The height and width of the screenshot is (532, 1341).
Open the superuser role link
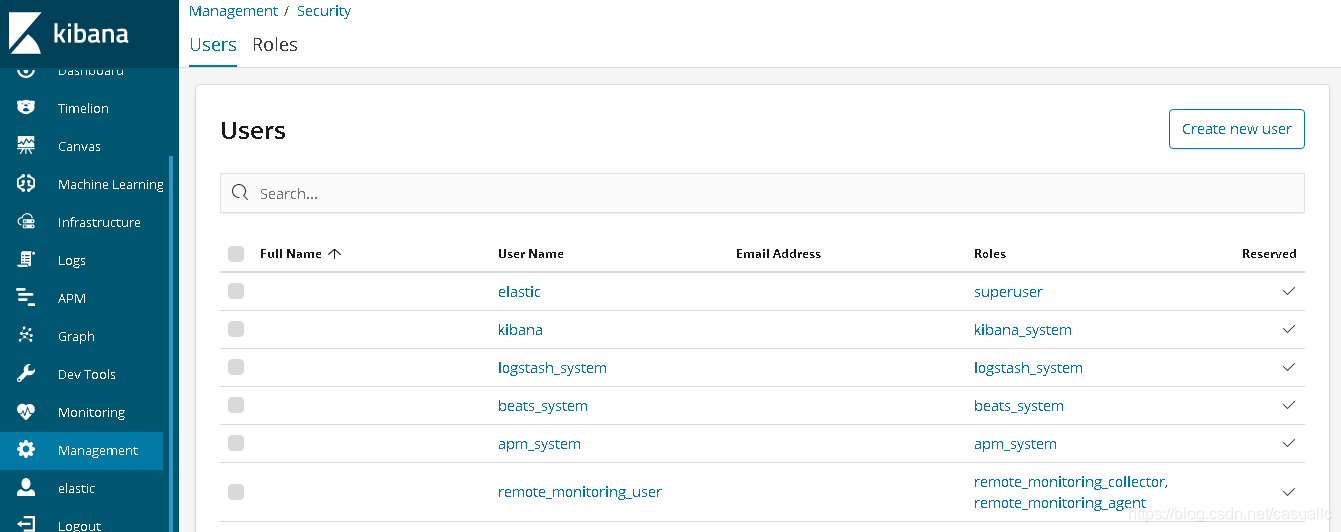click(1008, 292)
